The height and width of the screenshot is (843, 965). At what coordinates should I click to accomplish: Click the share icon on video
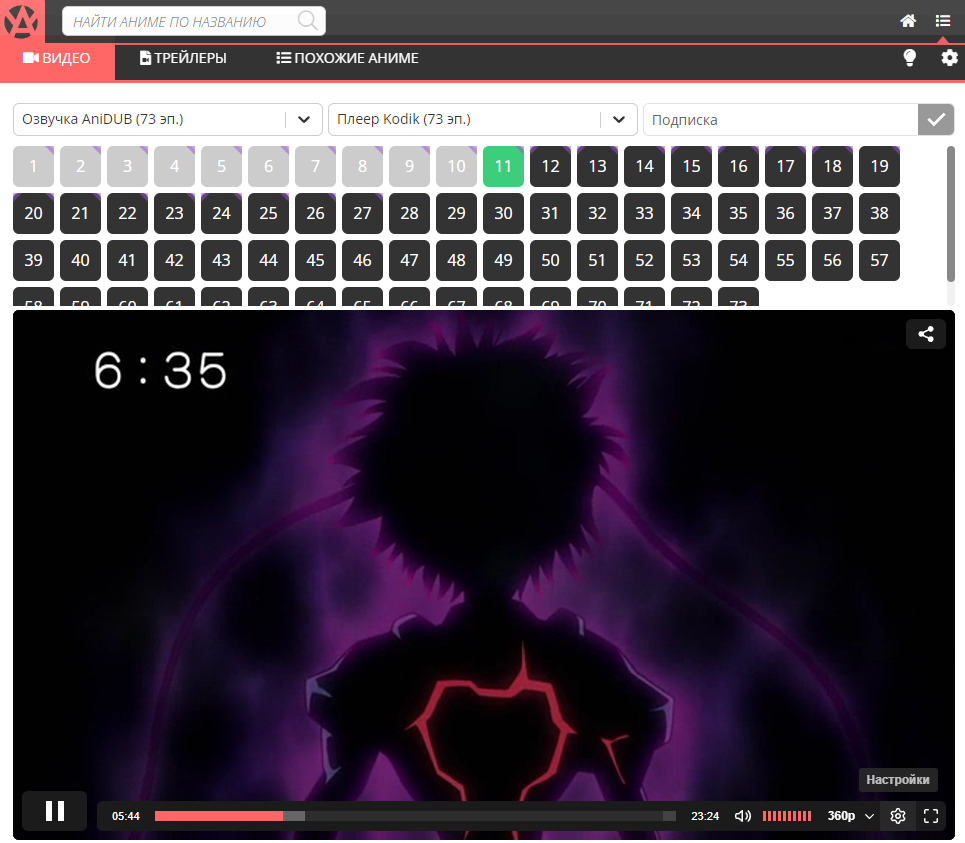tap(926, 335)
